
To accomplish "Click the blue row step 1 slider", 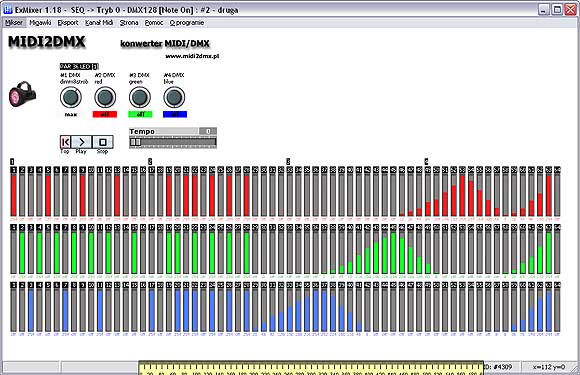I will (14, 310).
